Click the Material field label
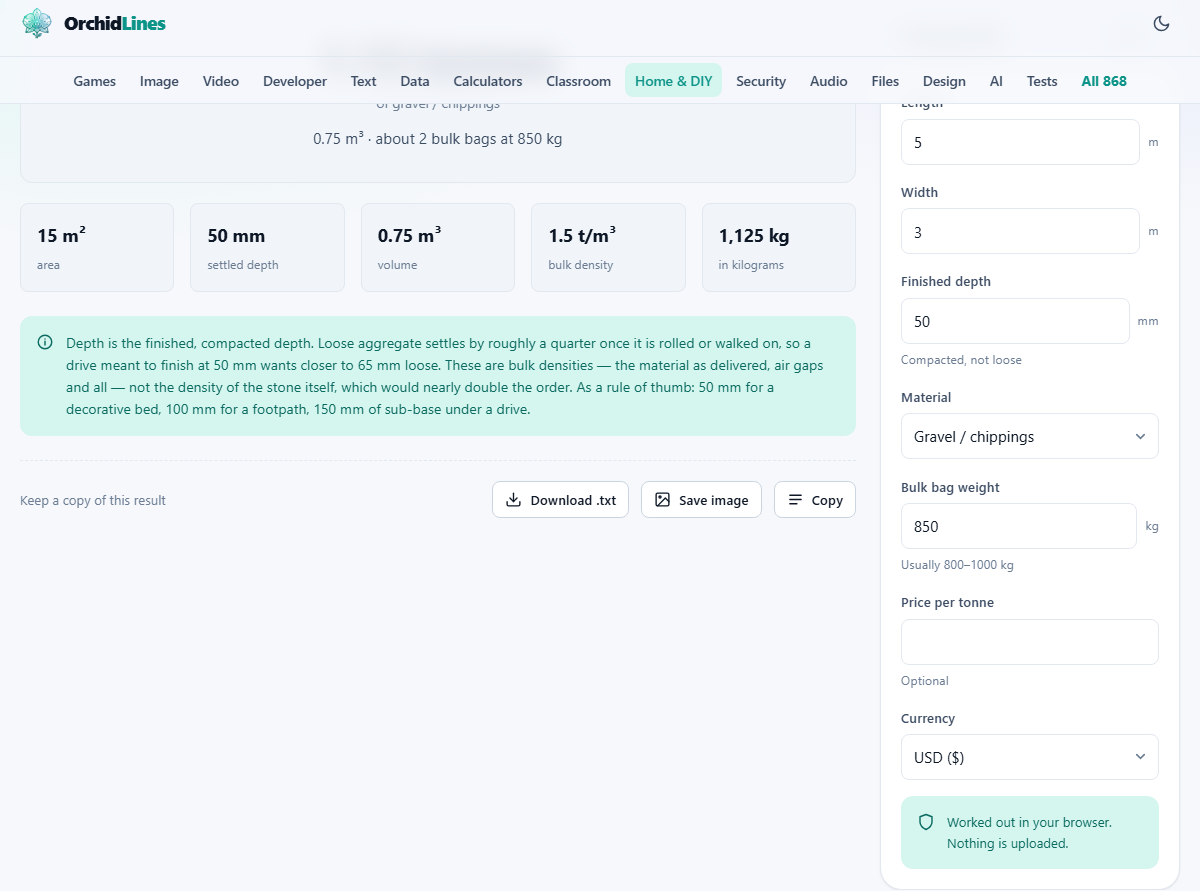 [x=926, y=397]
